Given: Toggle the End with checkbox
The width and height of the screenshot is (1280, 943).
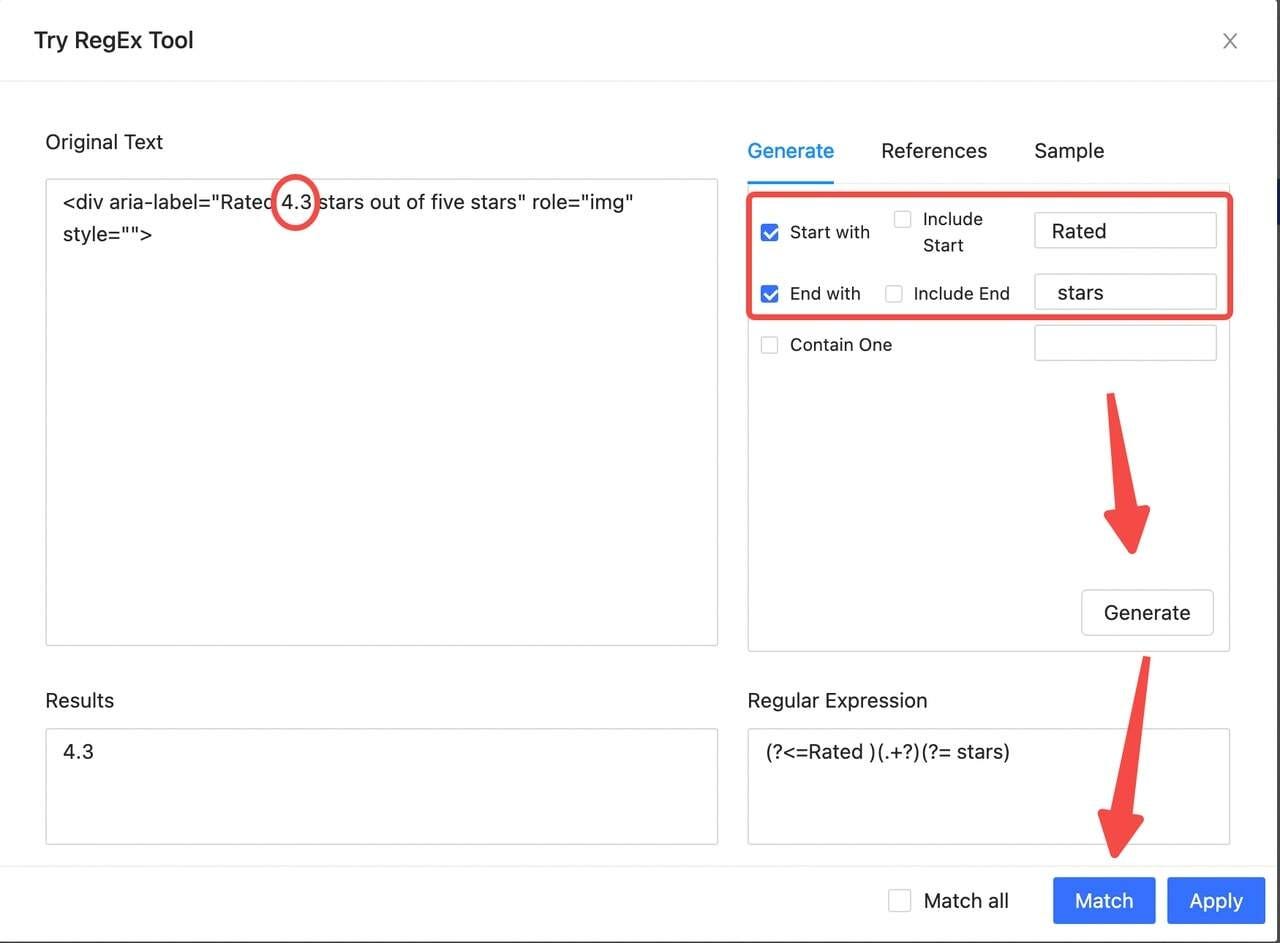Looking at the screenshot, I should (770, 293).
